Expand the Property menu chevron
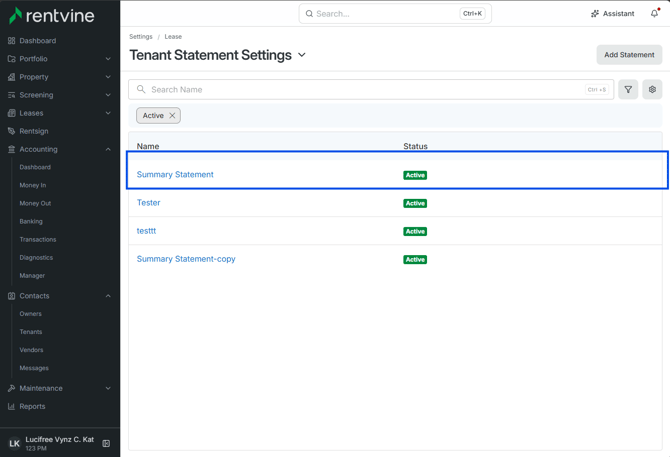The height and width of the screenshot is (457, 670). coord(108,77)
